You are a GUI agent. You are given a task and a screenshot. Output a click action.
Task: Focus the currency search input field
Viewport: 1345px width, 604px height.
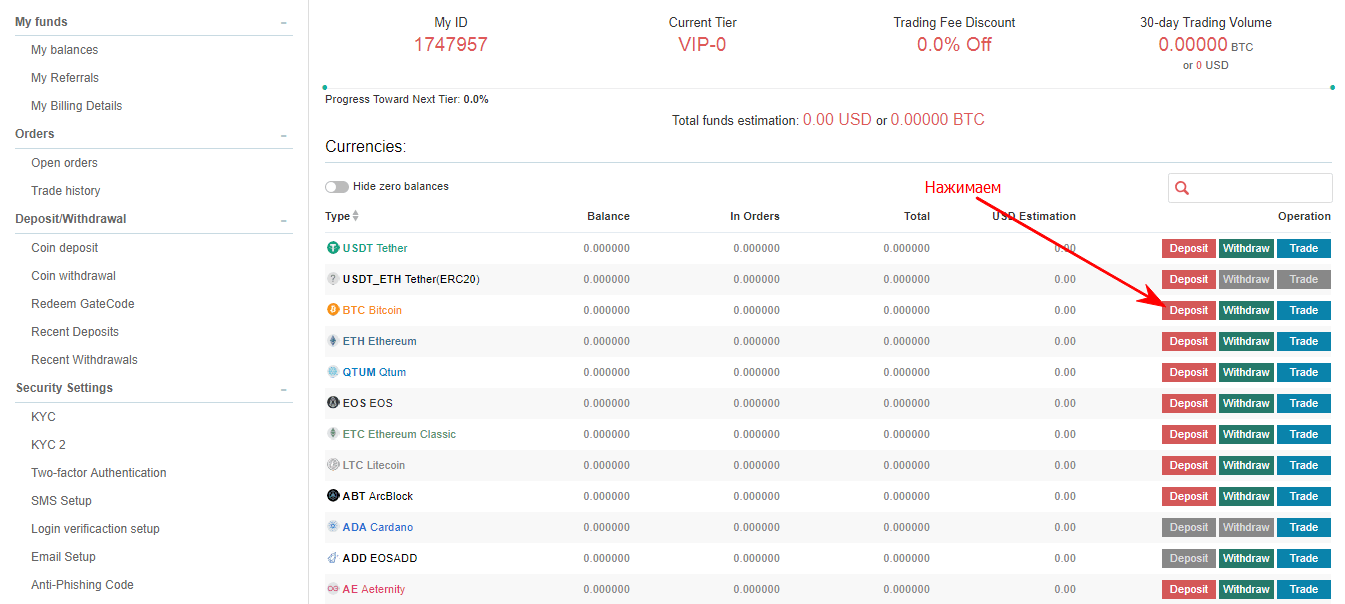point(1250,188)
